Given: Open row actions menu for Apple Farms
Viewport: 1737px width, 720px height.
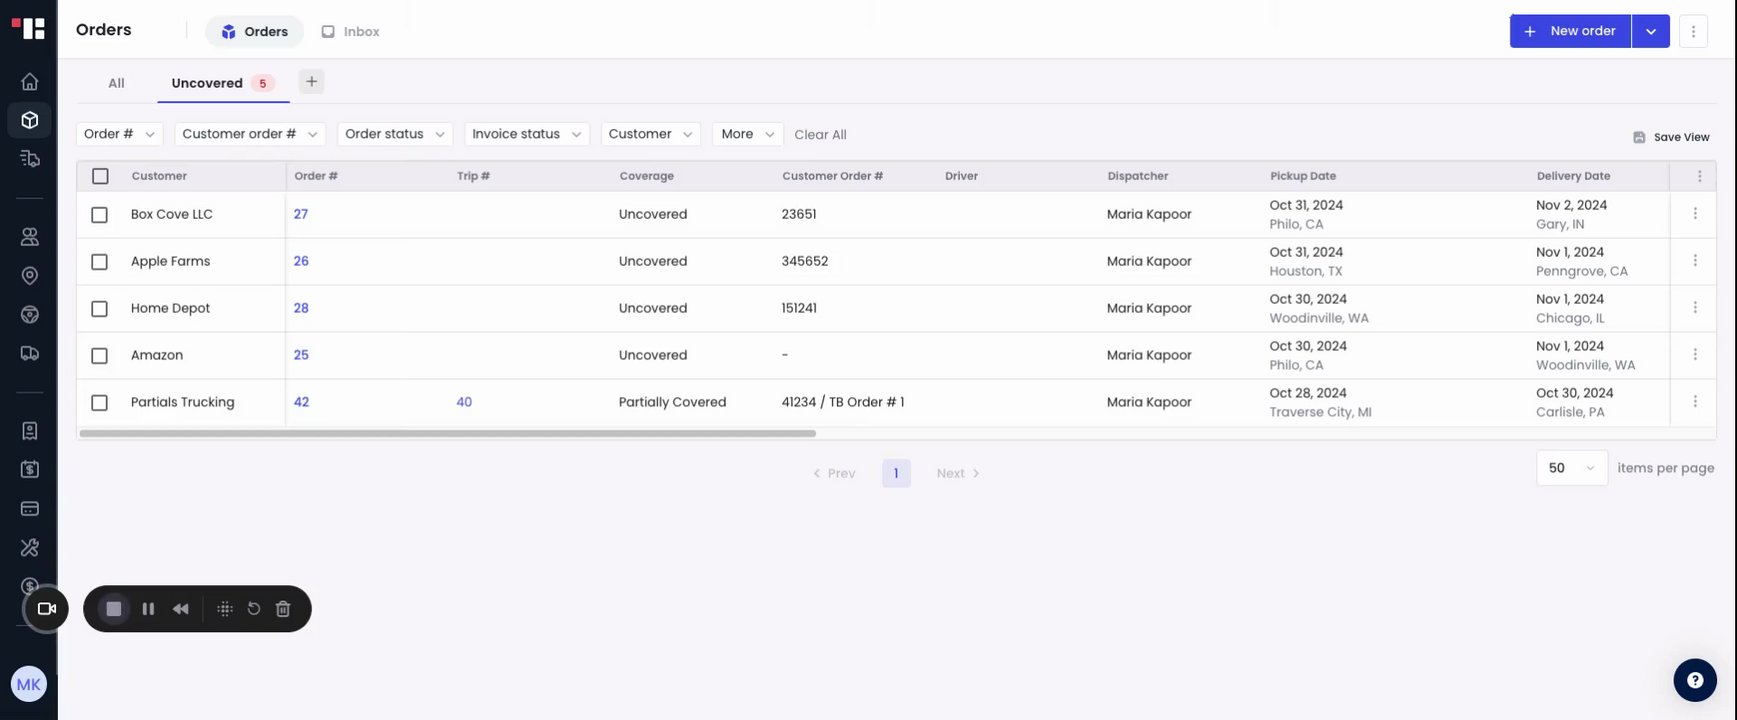Looking at the screenshot, I should [x=1695, y=261].
